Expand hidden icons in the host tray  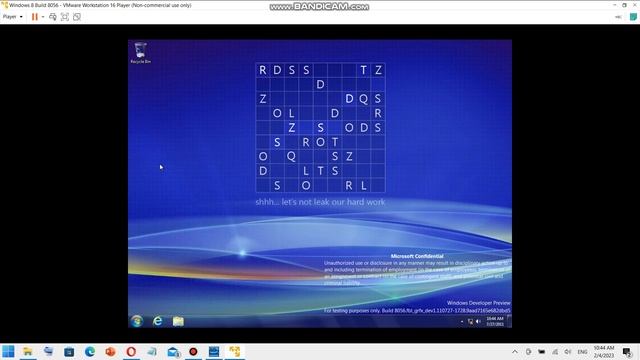(515, 351)
